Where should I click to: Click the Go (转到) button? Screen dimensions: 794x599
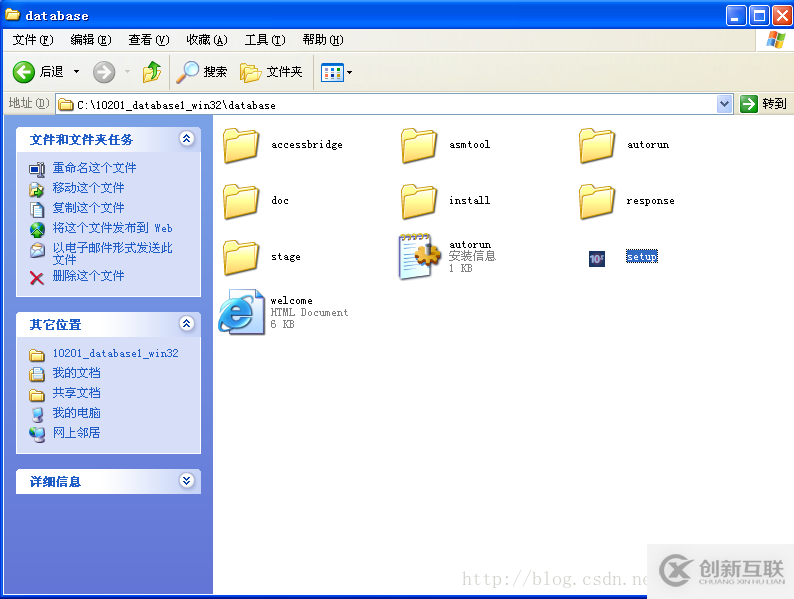tap(763, 104)
